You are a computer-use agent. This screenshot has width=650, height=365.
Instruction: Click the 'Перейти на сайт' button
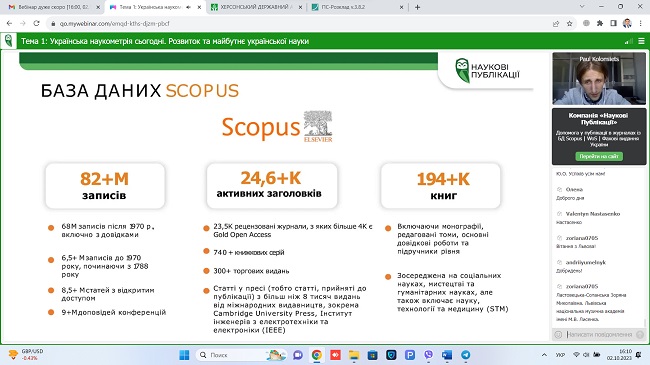[599, 156]
